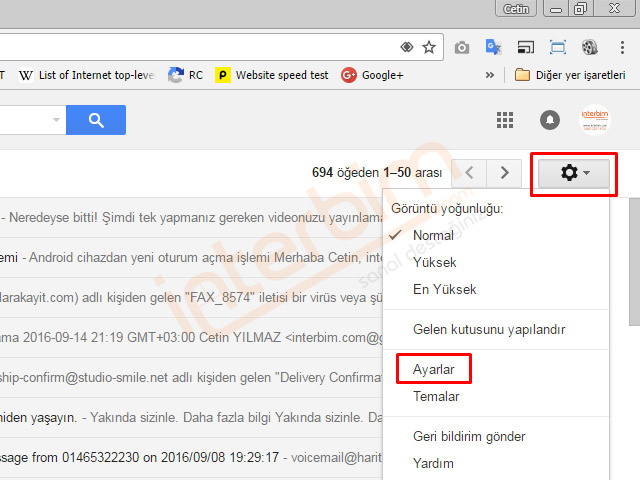Open the Google apps grid
Image resolution: width=640 pixels, height=480 pixels.
(x=505, y=120)
